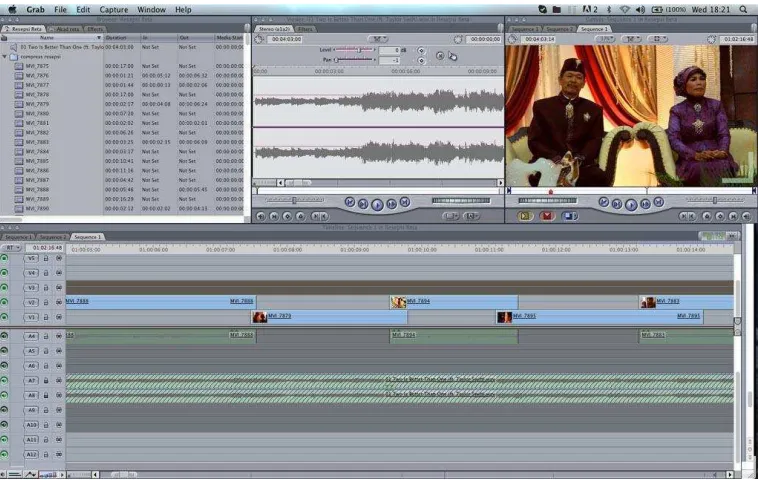Screen dimensions: 758x480
Task: Toggle A4 track audible green light
Action: 4,336
